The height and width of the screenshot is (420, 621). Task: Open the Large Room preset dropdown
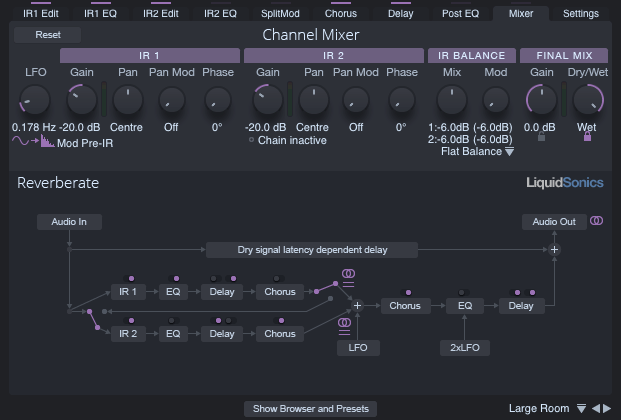point(547,408)
